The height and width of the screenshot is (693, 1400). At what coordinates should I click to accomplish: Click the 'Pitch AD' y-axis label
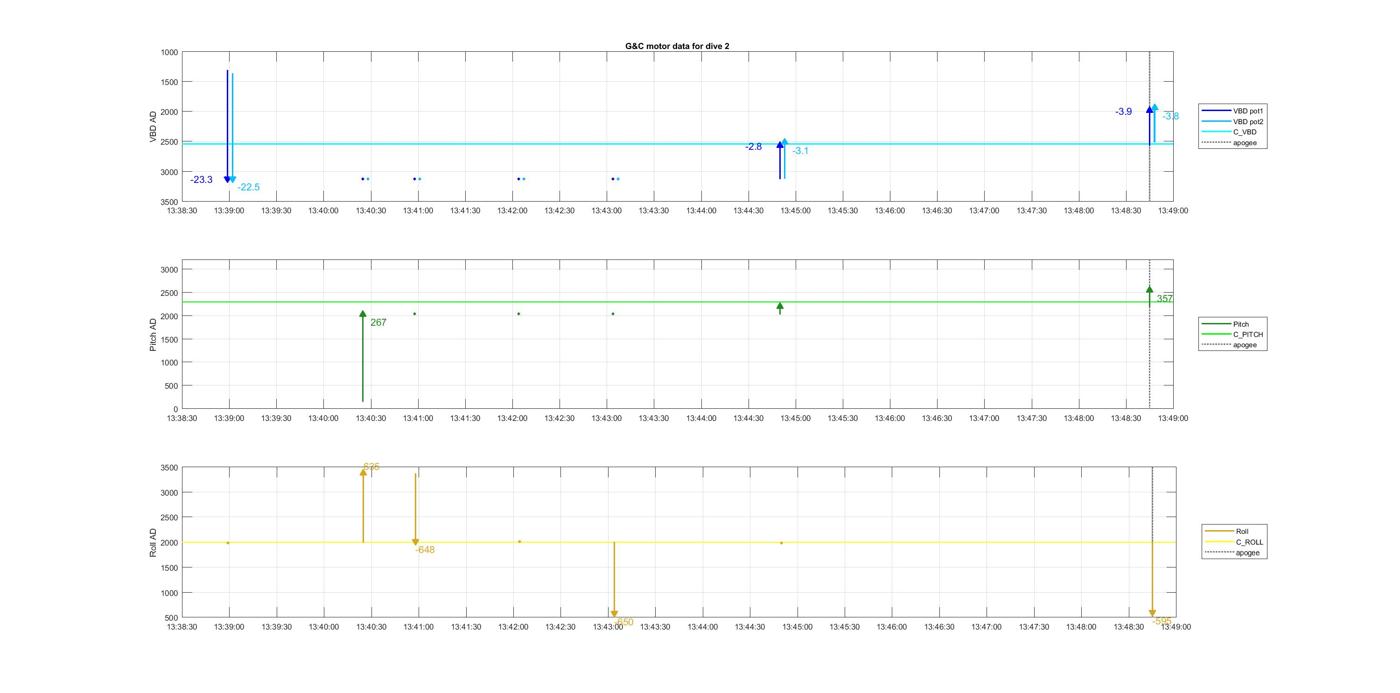point(153,335)
